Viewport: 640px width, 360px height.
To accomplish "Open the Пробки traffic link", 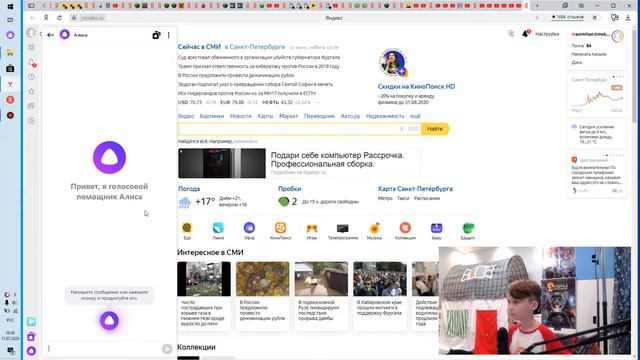I will 289,189.
